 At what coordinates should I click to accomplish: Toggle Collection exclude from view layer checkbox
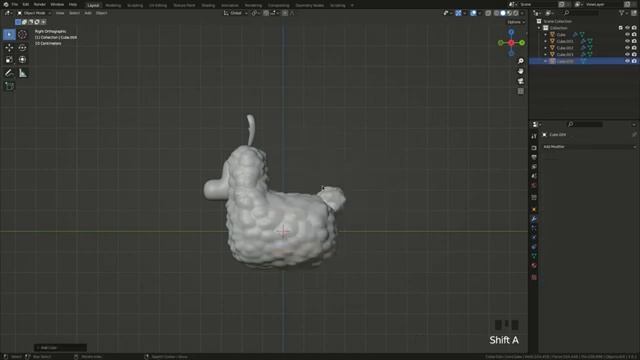[x=621, y=28]
